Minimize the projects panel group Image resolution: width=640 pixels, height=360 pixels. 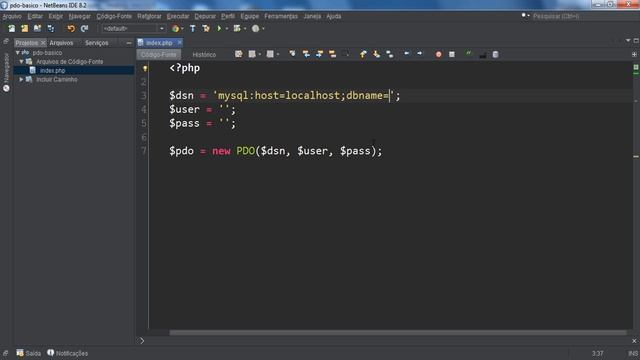pyautogui.click(x=129, y=43)
